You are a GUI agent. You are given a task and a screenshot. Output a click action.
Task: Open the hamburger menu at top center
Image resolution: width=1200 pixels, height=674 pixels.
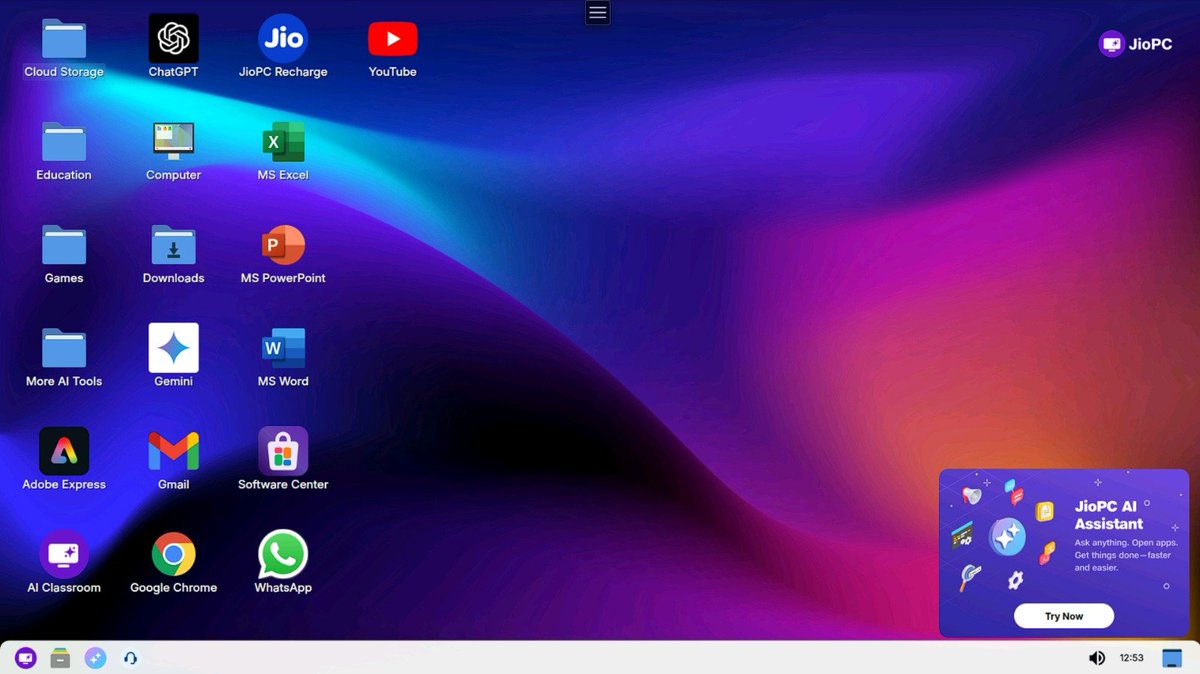pyautogui.click(x=598, y=13)
